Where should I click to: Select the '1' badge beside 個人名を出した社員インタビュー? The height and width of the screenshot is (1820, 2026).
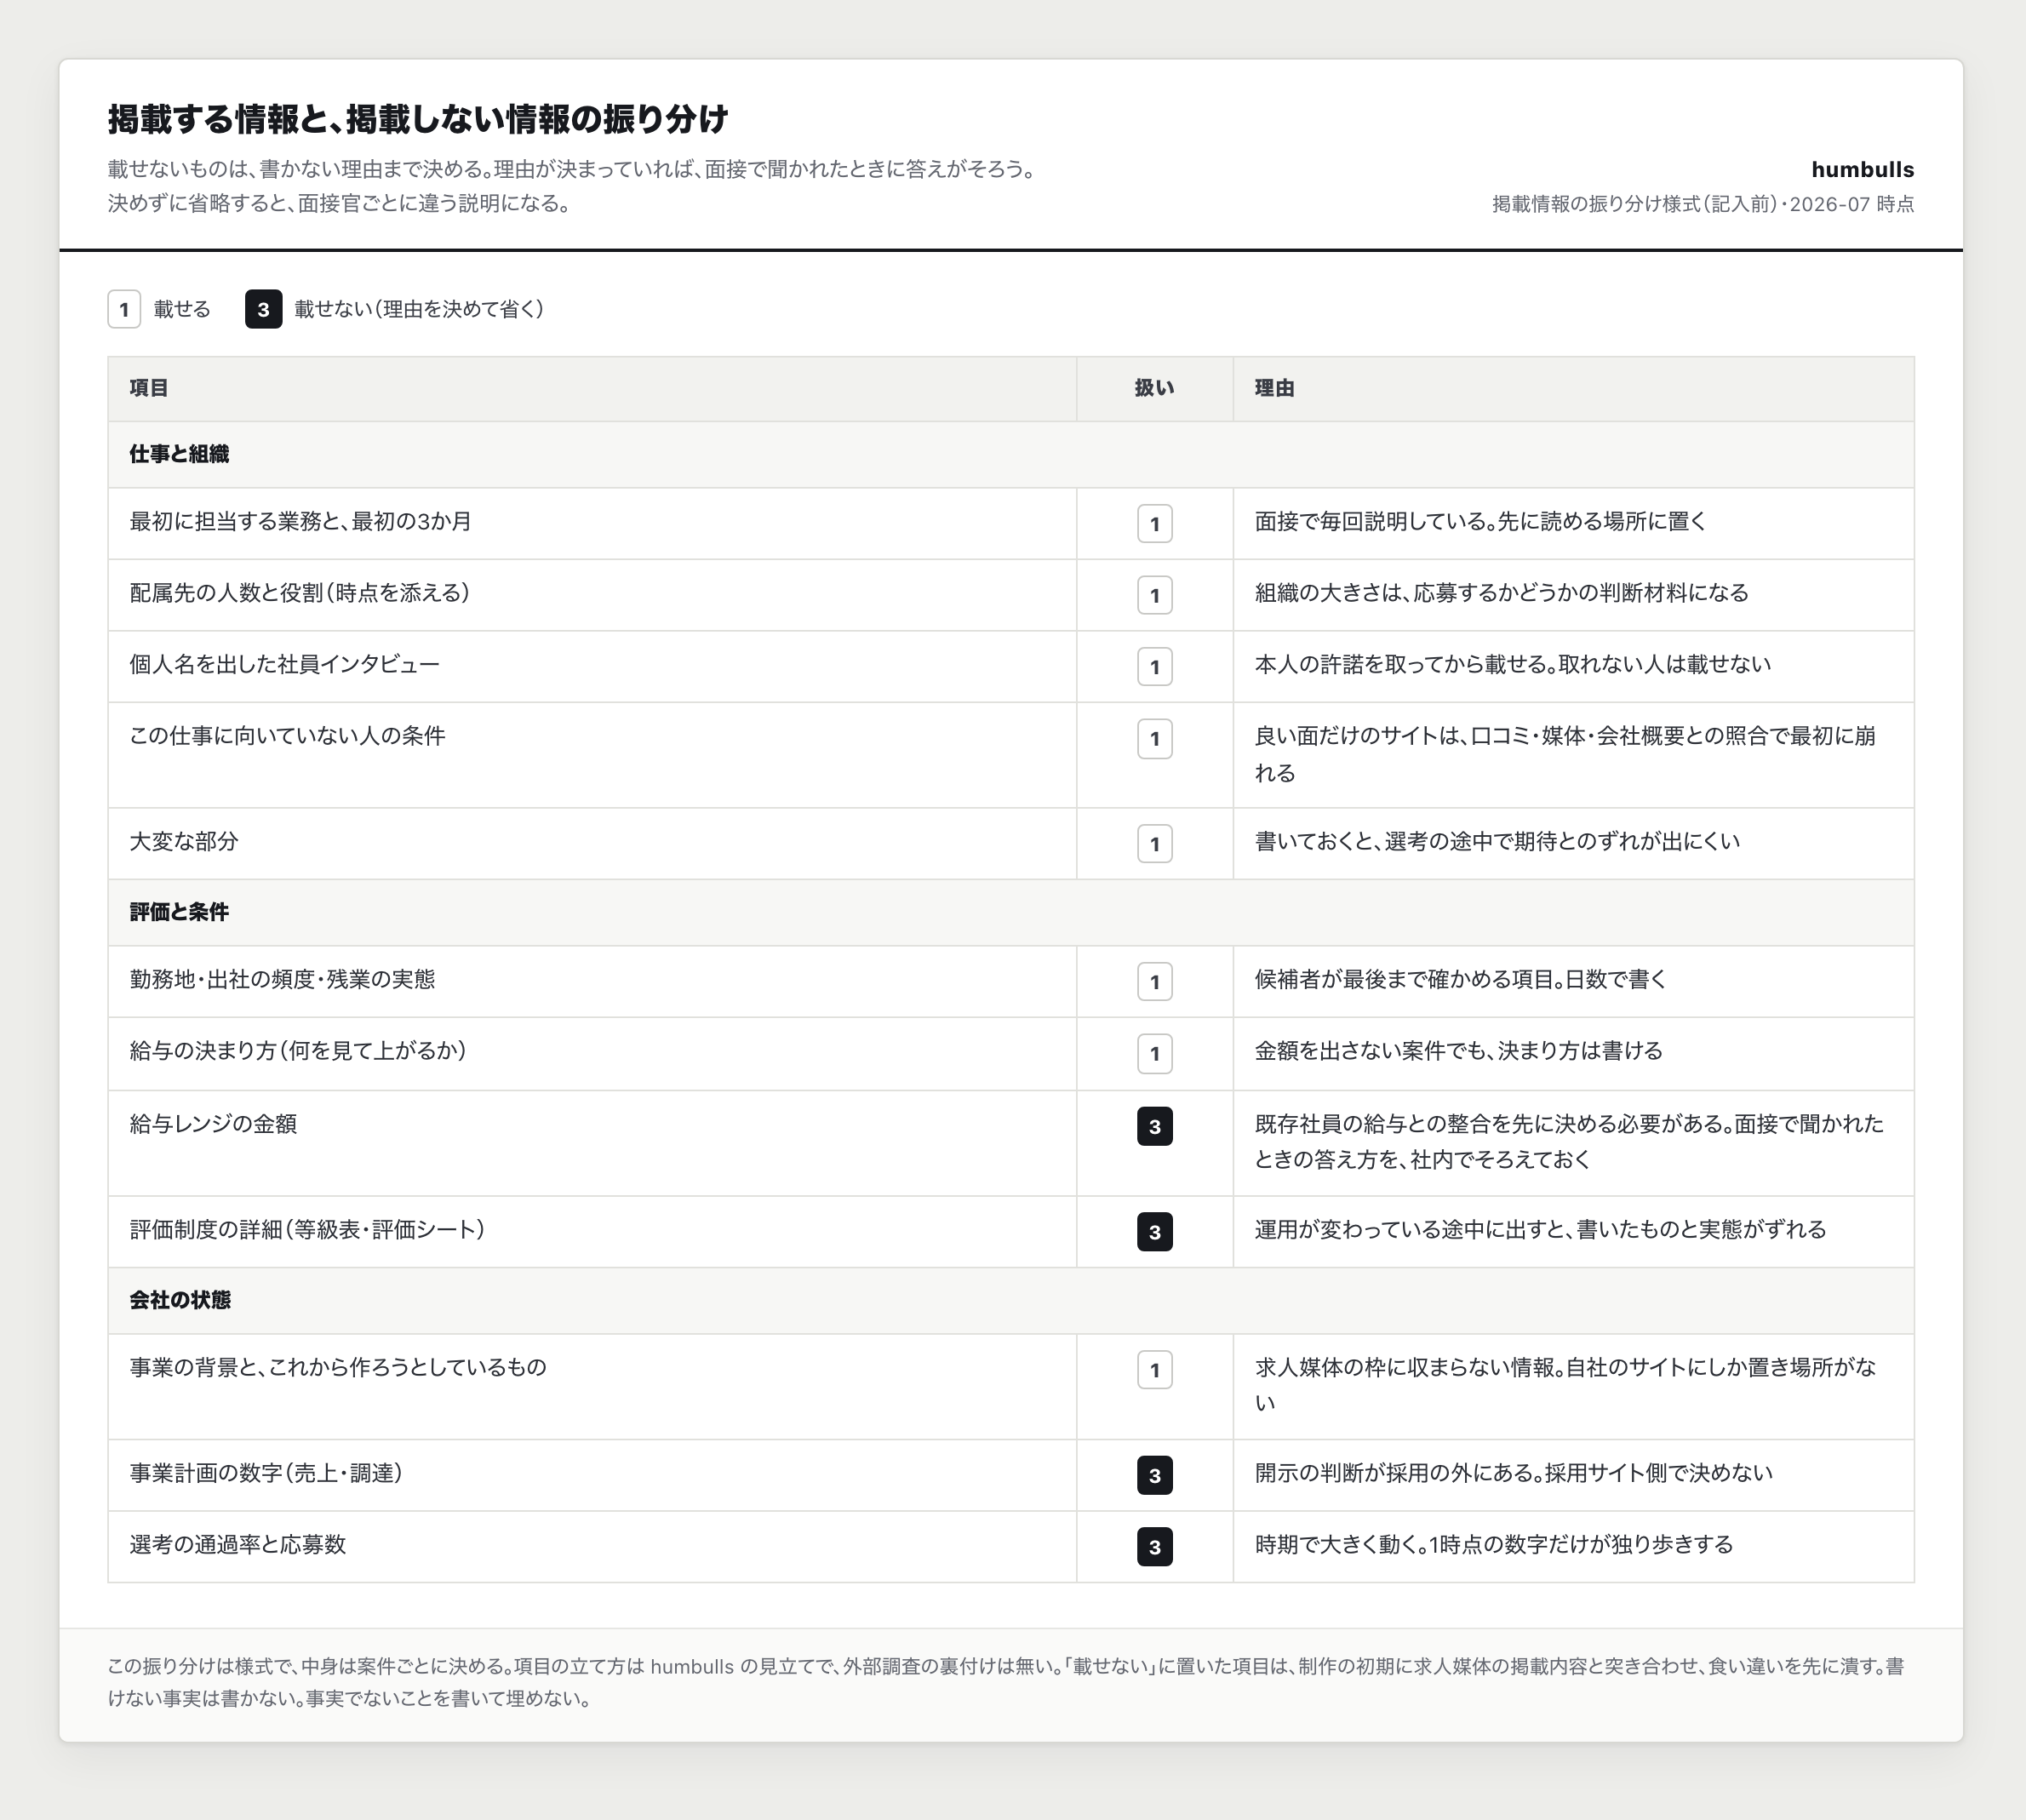1154,667
